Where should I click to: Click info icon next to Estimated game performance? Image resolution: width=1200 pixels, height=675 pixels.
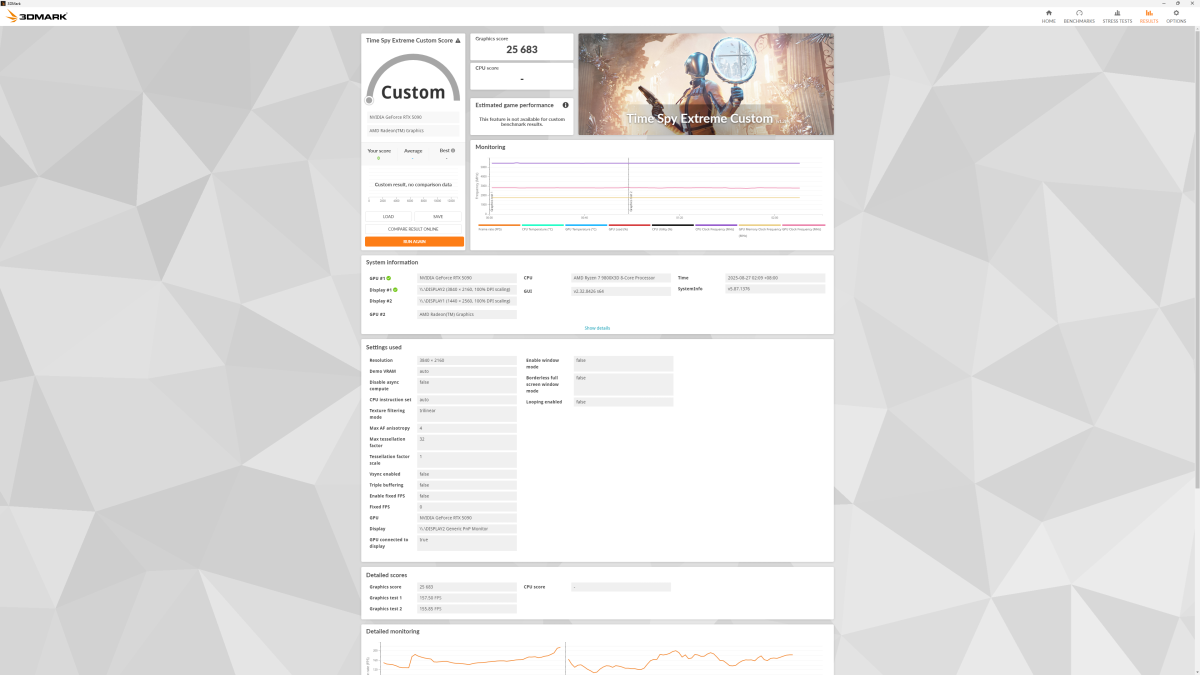pyautogui.click(x=565, y=105)
